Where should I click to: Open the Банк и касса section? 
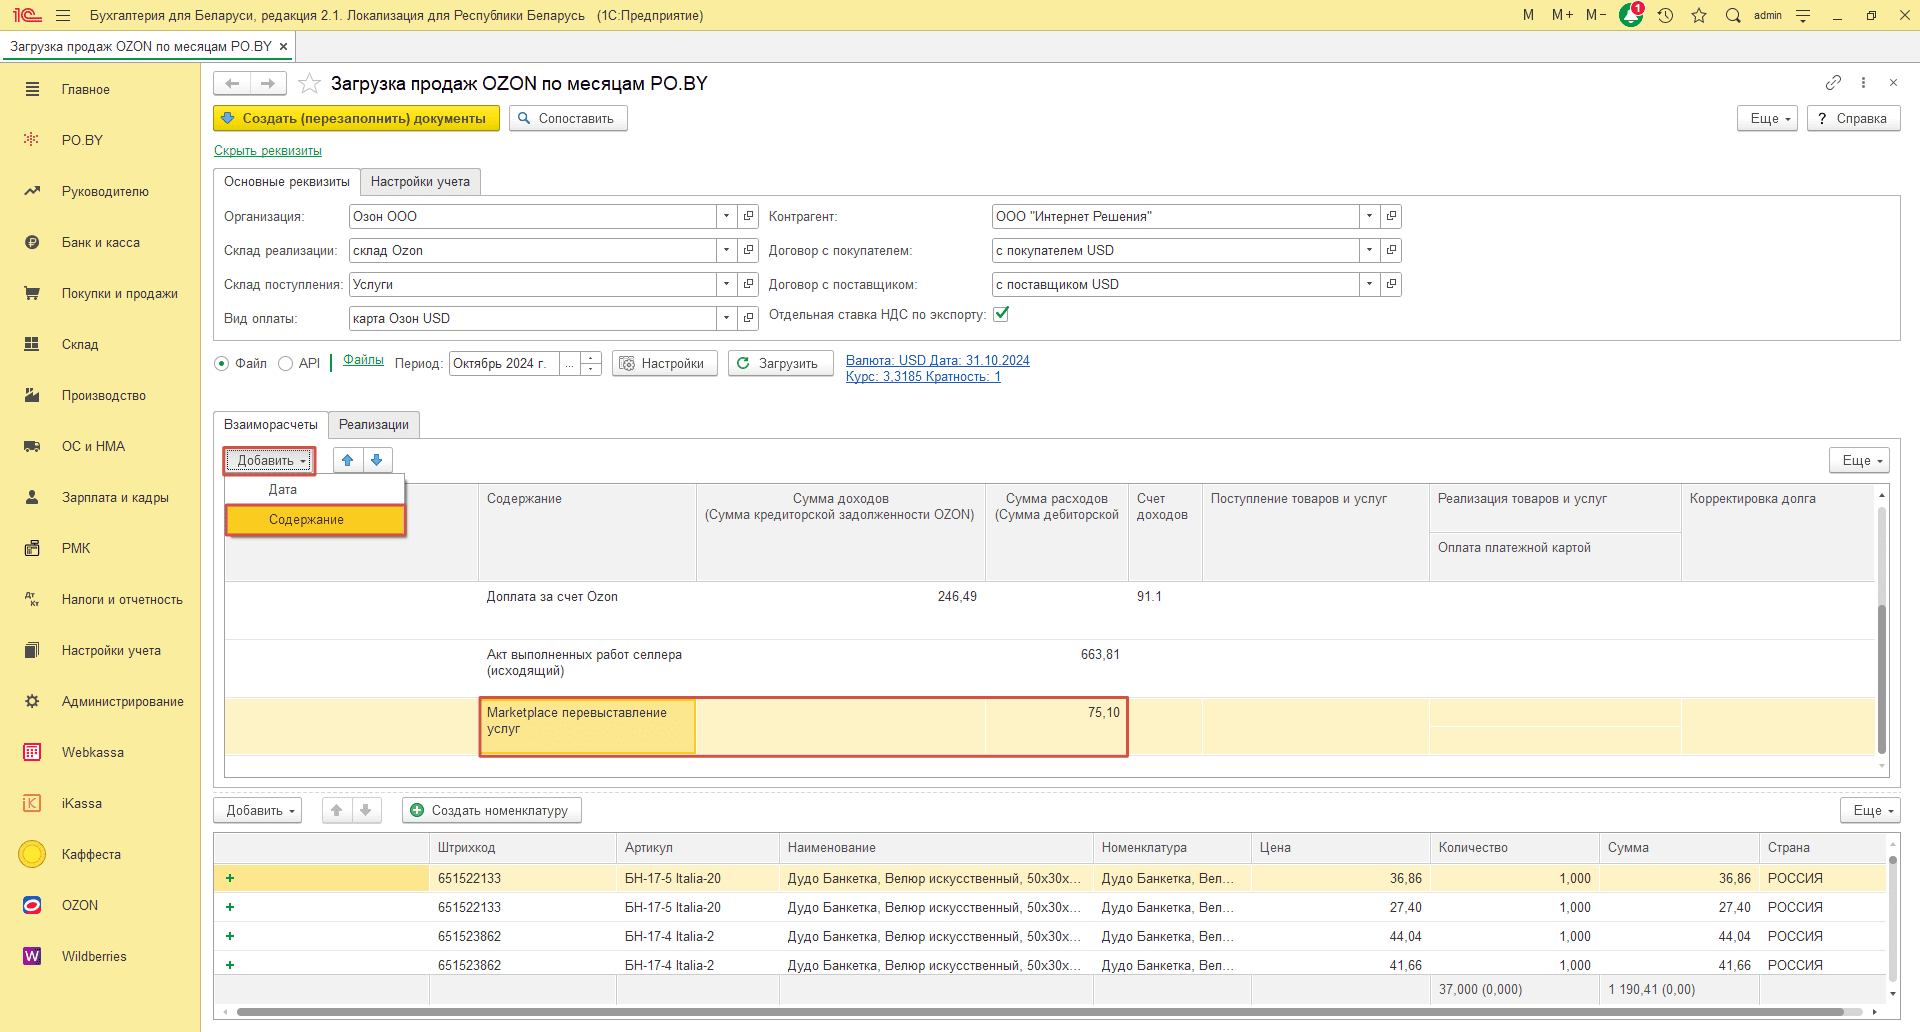pyautogui.click(x=100, y=242)
